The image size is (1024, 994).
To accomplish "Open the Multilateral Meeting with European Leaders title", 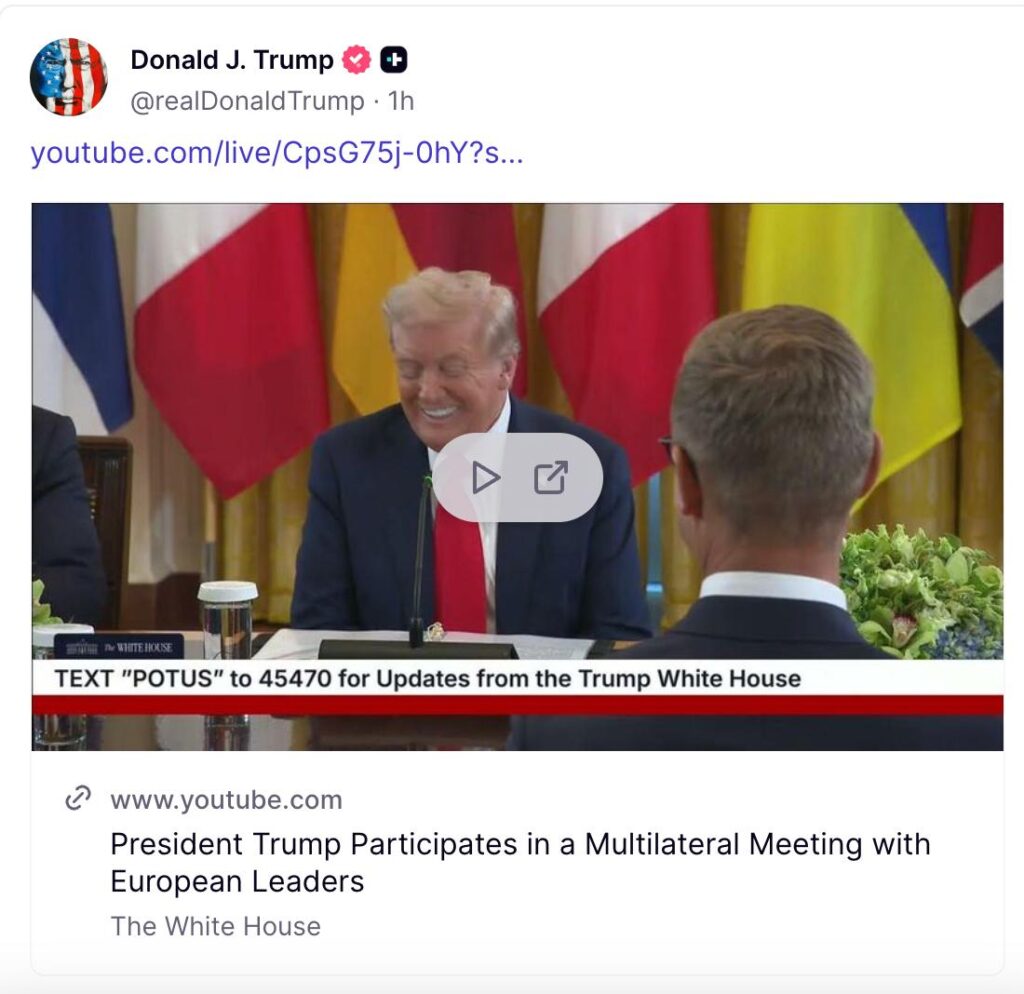I will tap(520, 862).
